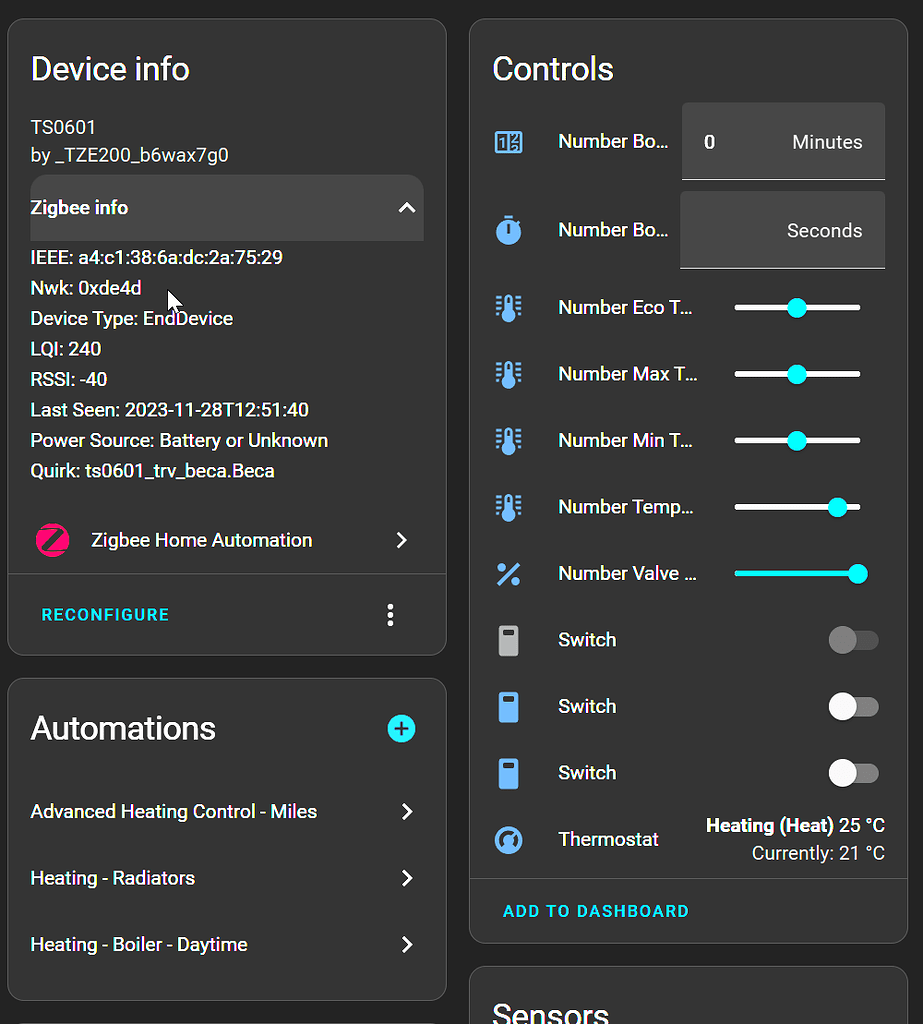This screenshot has width=923, height=1024.
Task: Add a new automation with plus icon
Action: (401, 728)
